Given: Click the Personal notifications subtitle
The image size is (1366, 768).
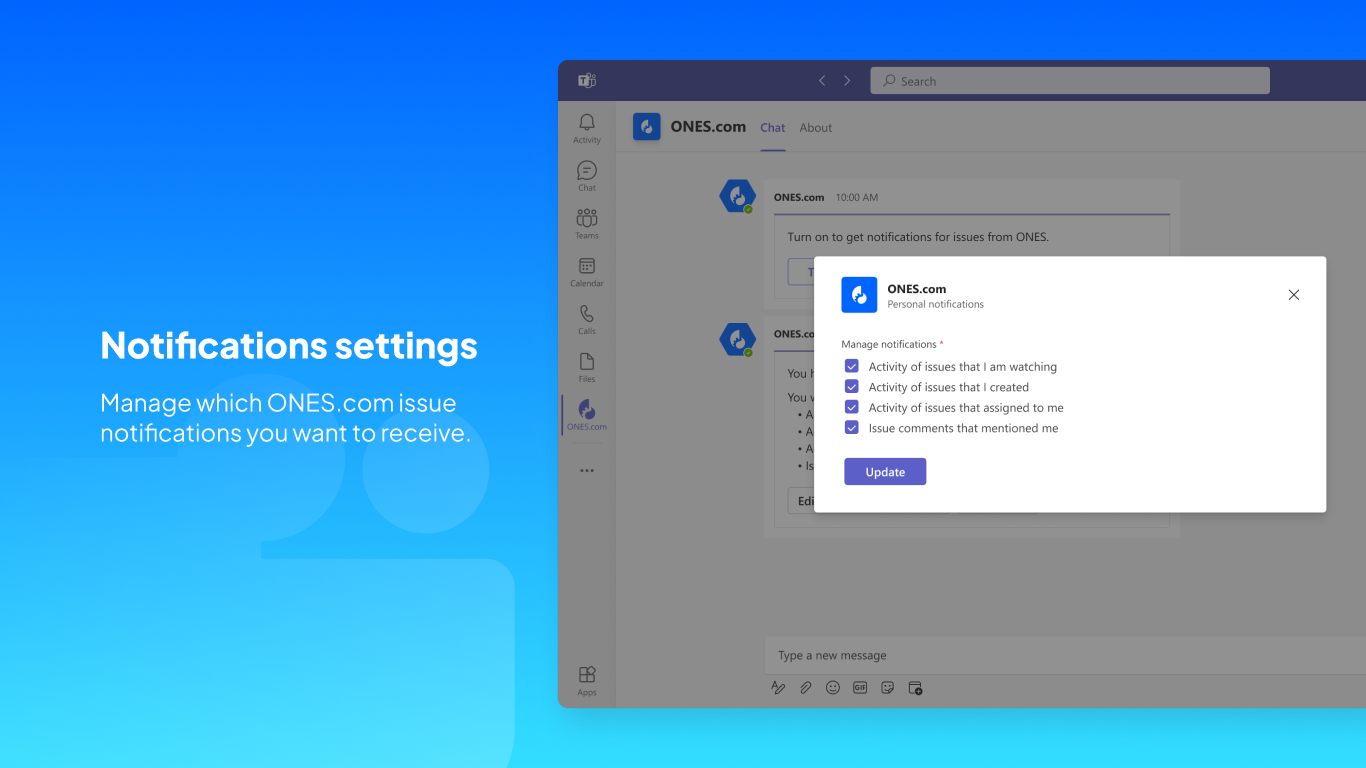Looking at the screenshot, I should [936, 304].
